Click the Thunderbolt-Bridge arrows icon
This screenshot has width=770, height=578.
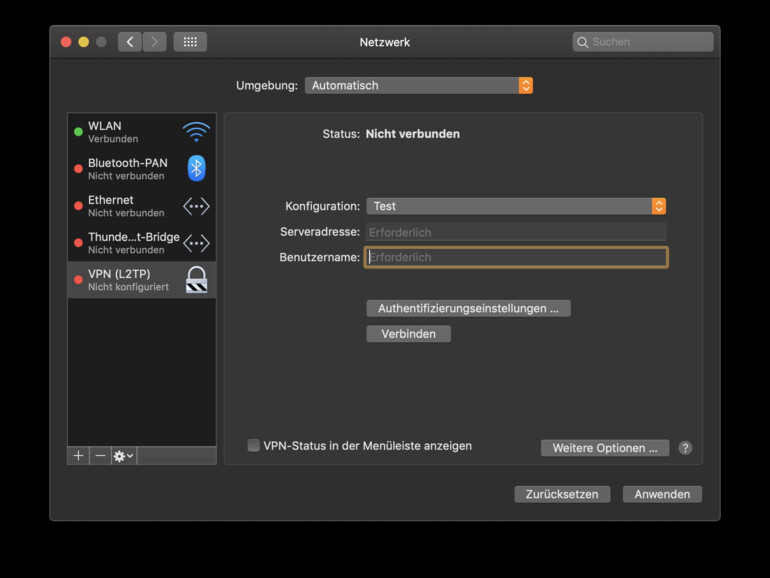click(196, 243)
